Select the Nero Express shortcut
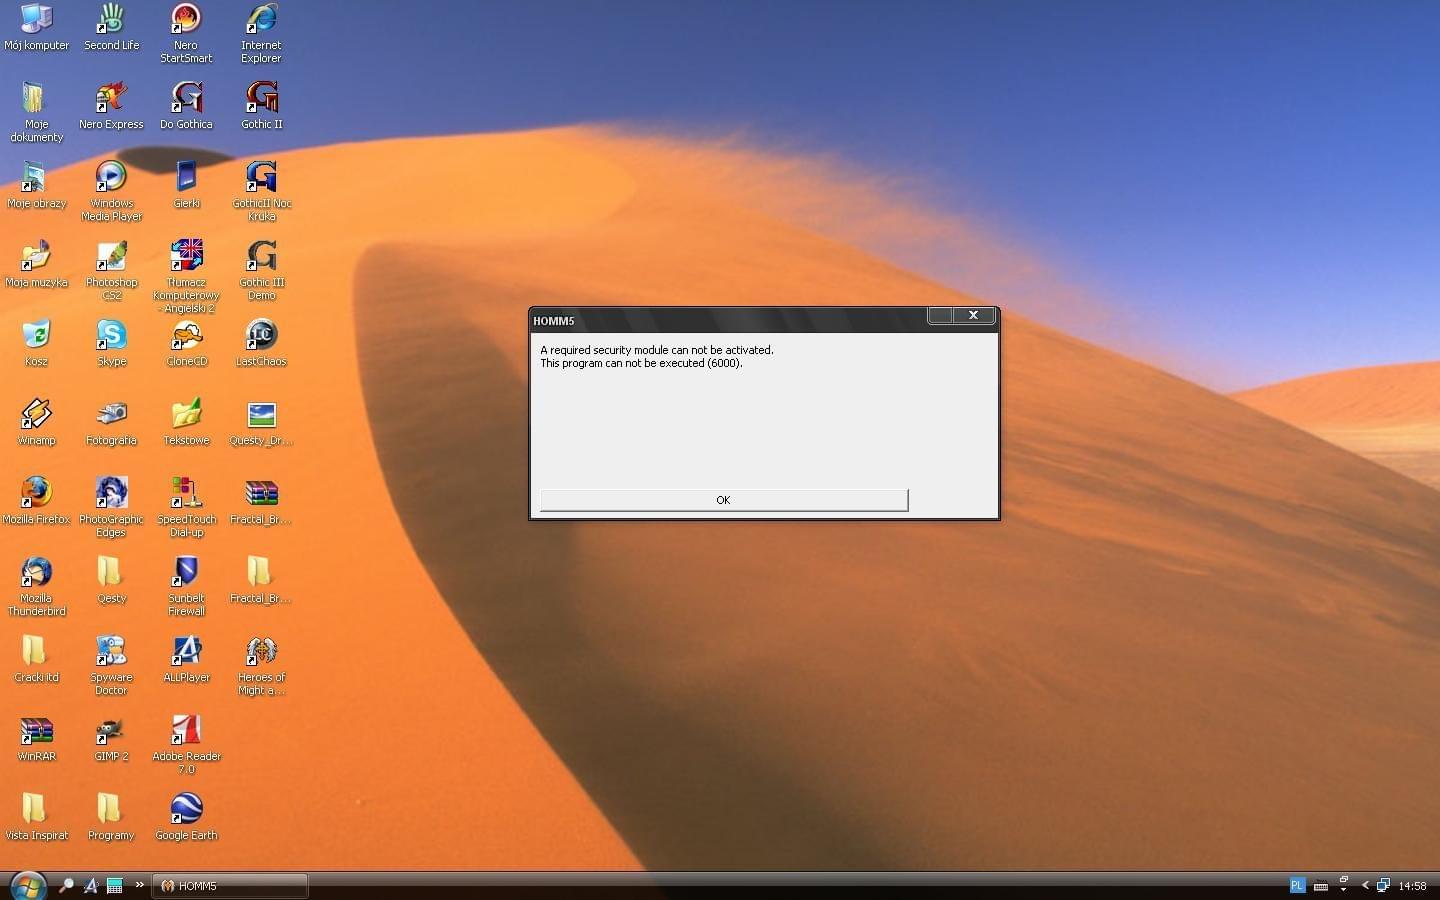 tap(111, 105)
